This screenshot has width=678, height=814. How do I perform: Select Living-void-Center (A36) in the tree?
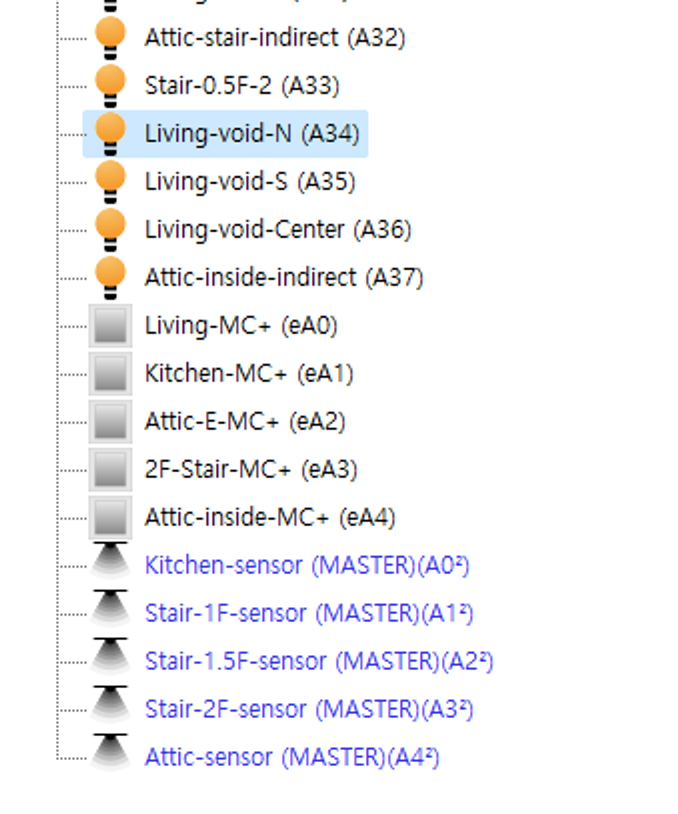point(277,230)
